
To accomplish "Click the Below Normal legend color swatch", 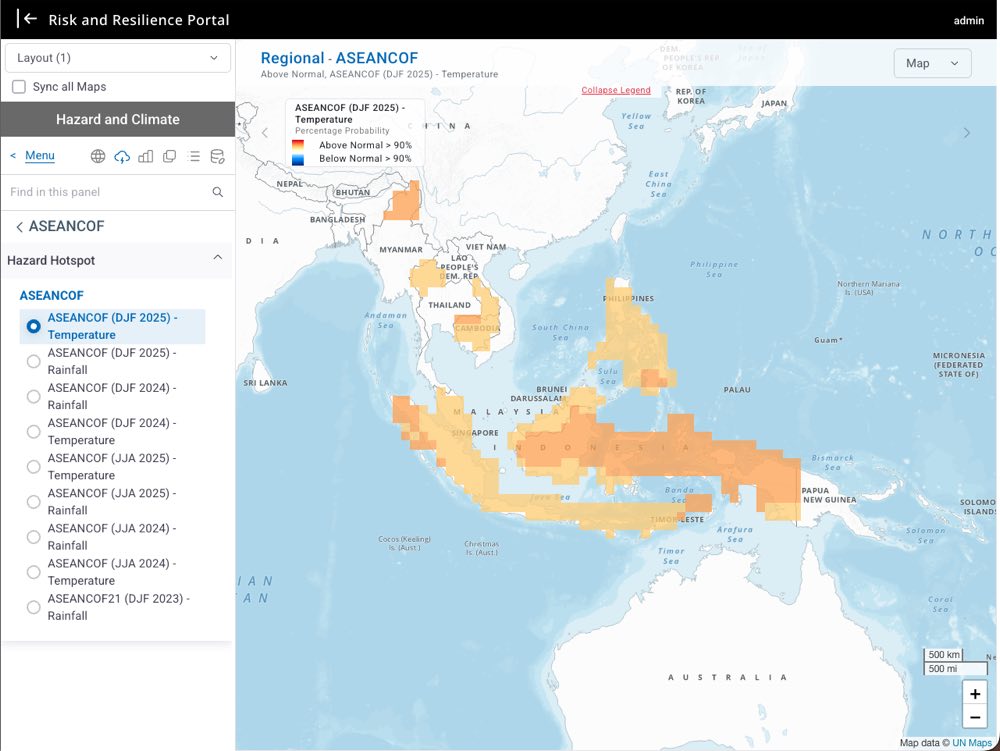I will [x=298, y=159].
